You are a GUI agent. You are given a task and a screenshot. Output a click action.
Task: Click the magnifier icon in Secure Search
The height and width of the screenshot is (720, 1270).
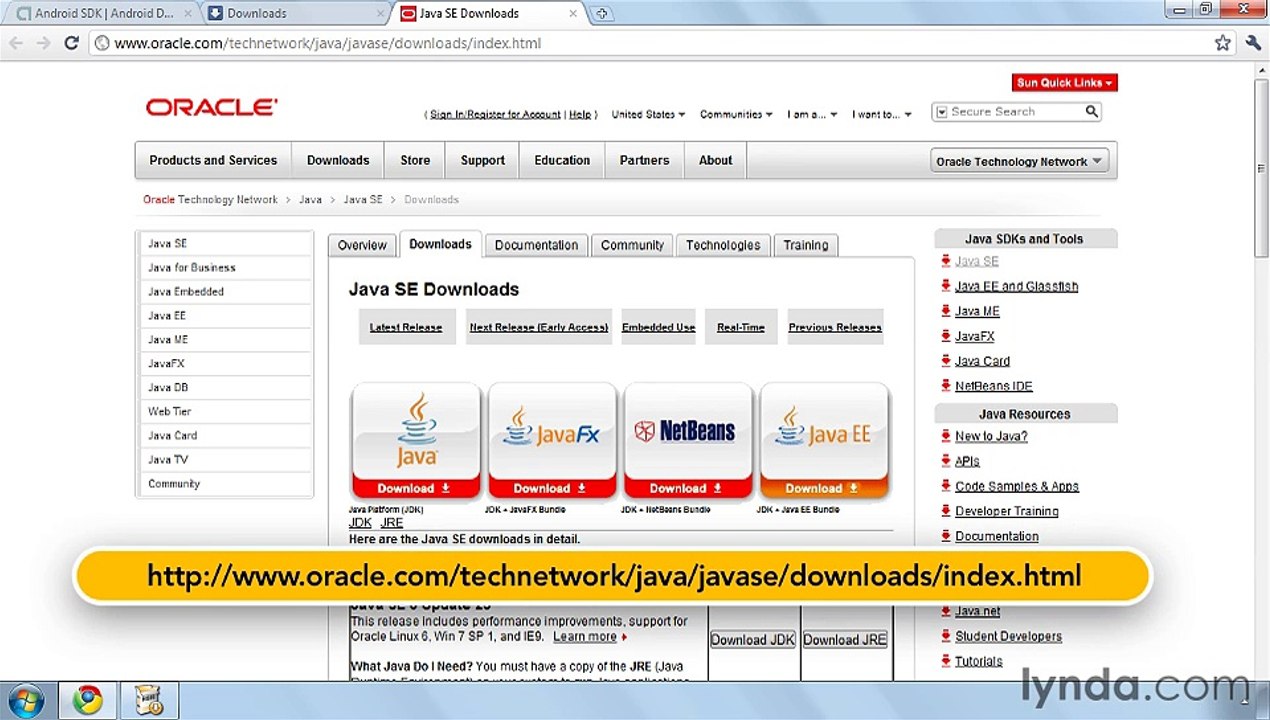pyautogui.click(x=1092, y=112)
